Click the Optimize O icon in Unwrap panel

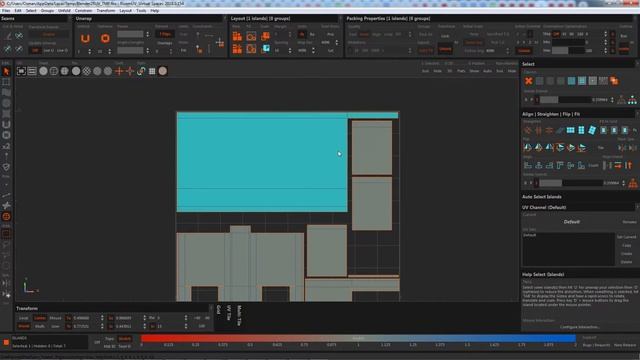pyautogui.click(x=105, y=38)
